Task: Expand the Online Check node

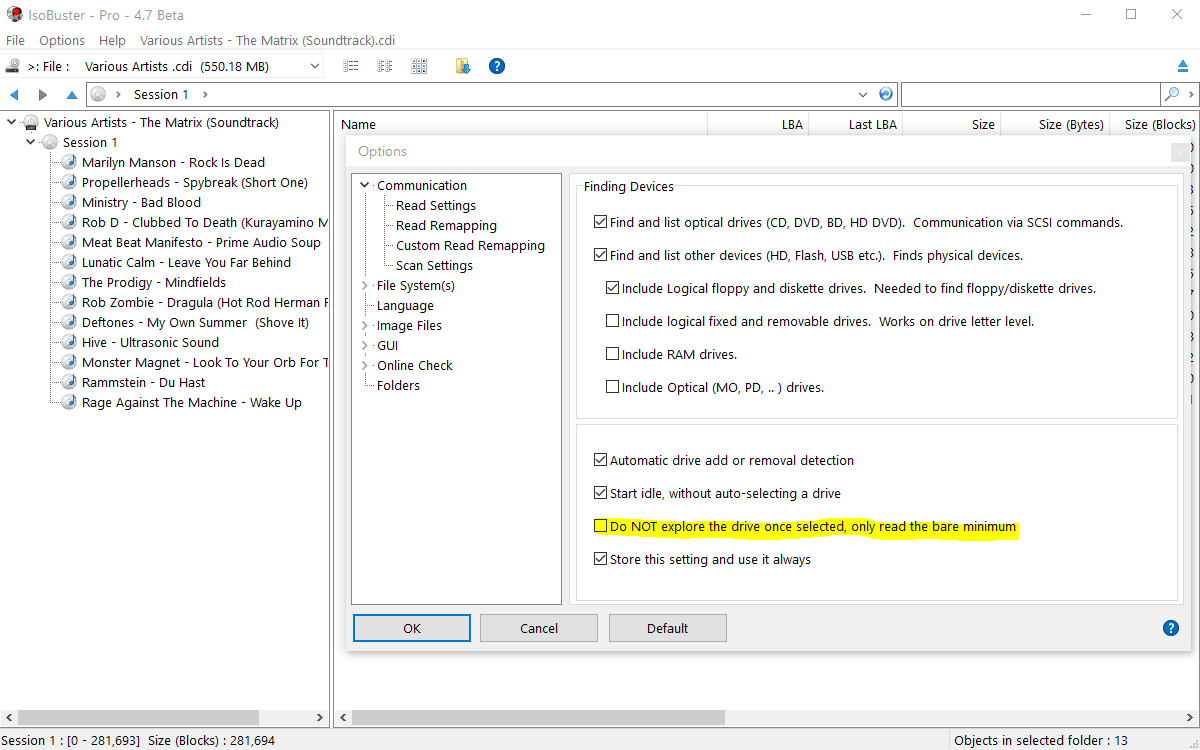Action: point(365,365)
